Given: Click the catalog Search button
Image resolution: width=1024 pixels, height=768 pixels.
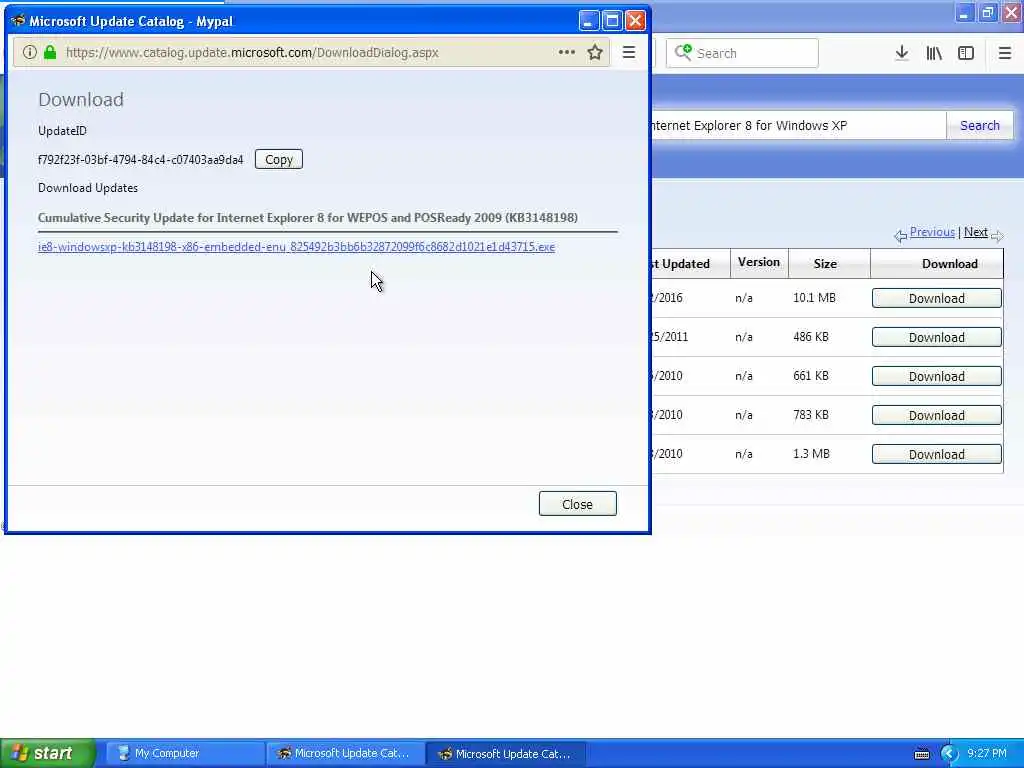Looking at the screenshot, I should [x=980, y=125].
